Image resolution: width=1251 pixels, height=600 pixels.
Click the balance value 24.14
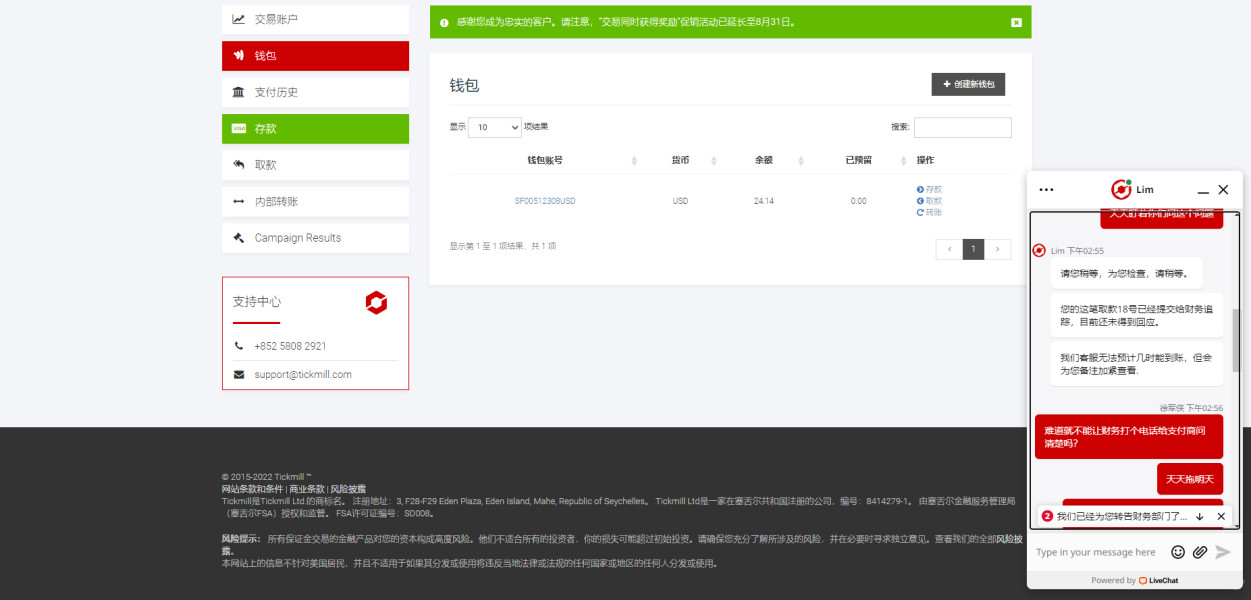click(764, 201)
